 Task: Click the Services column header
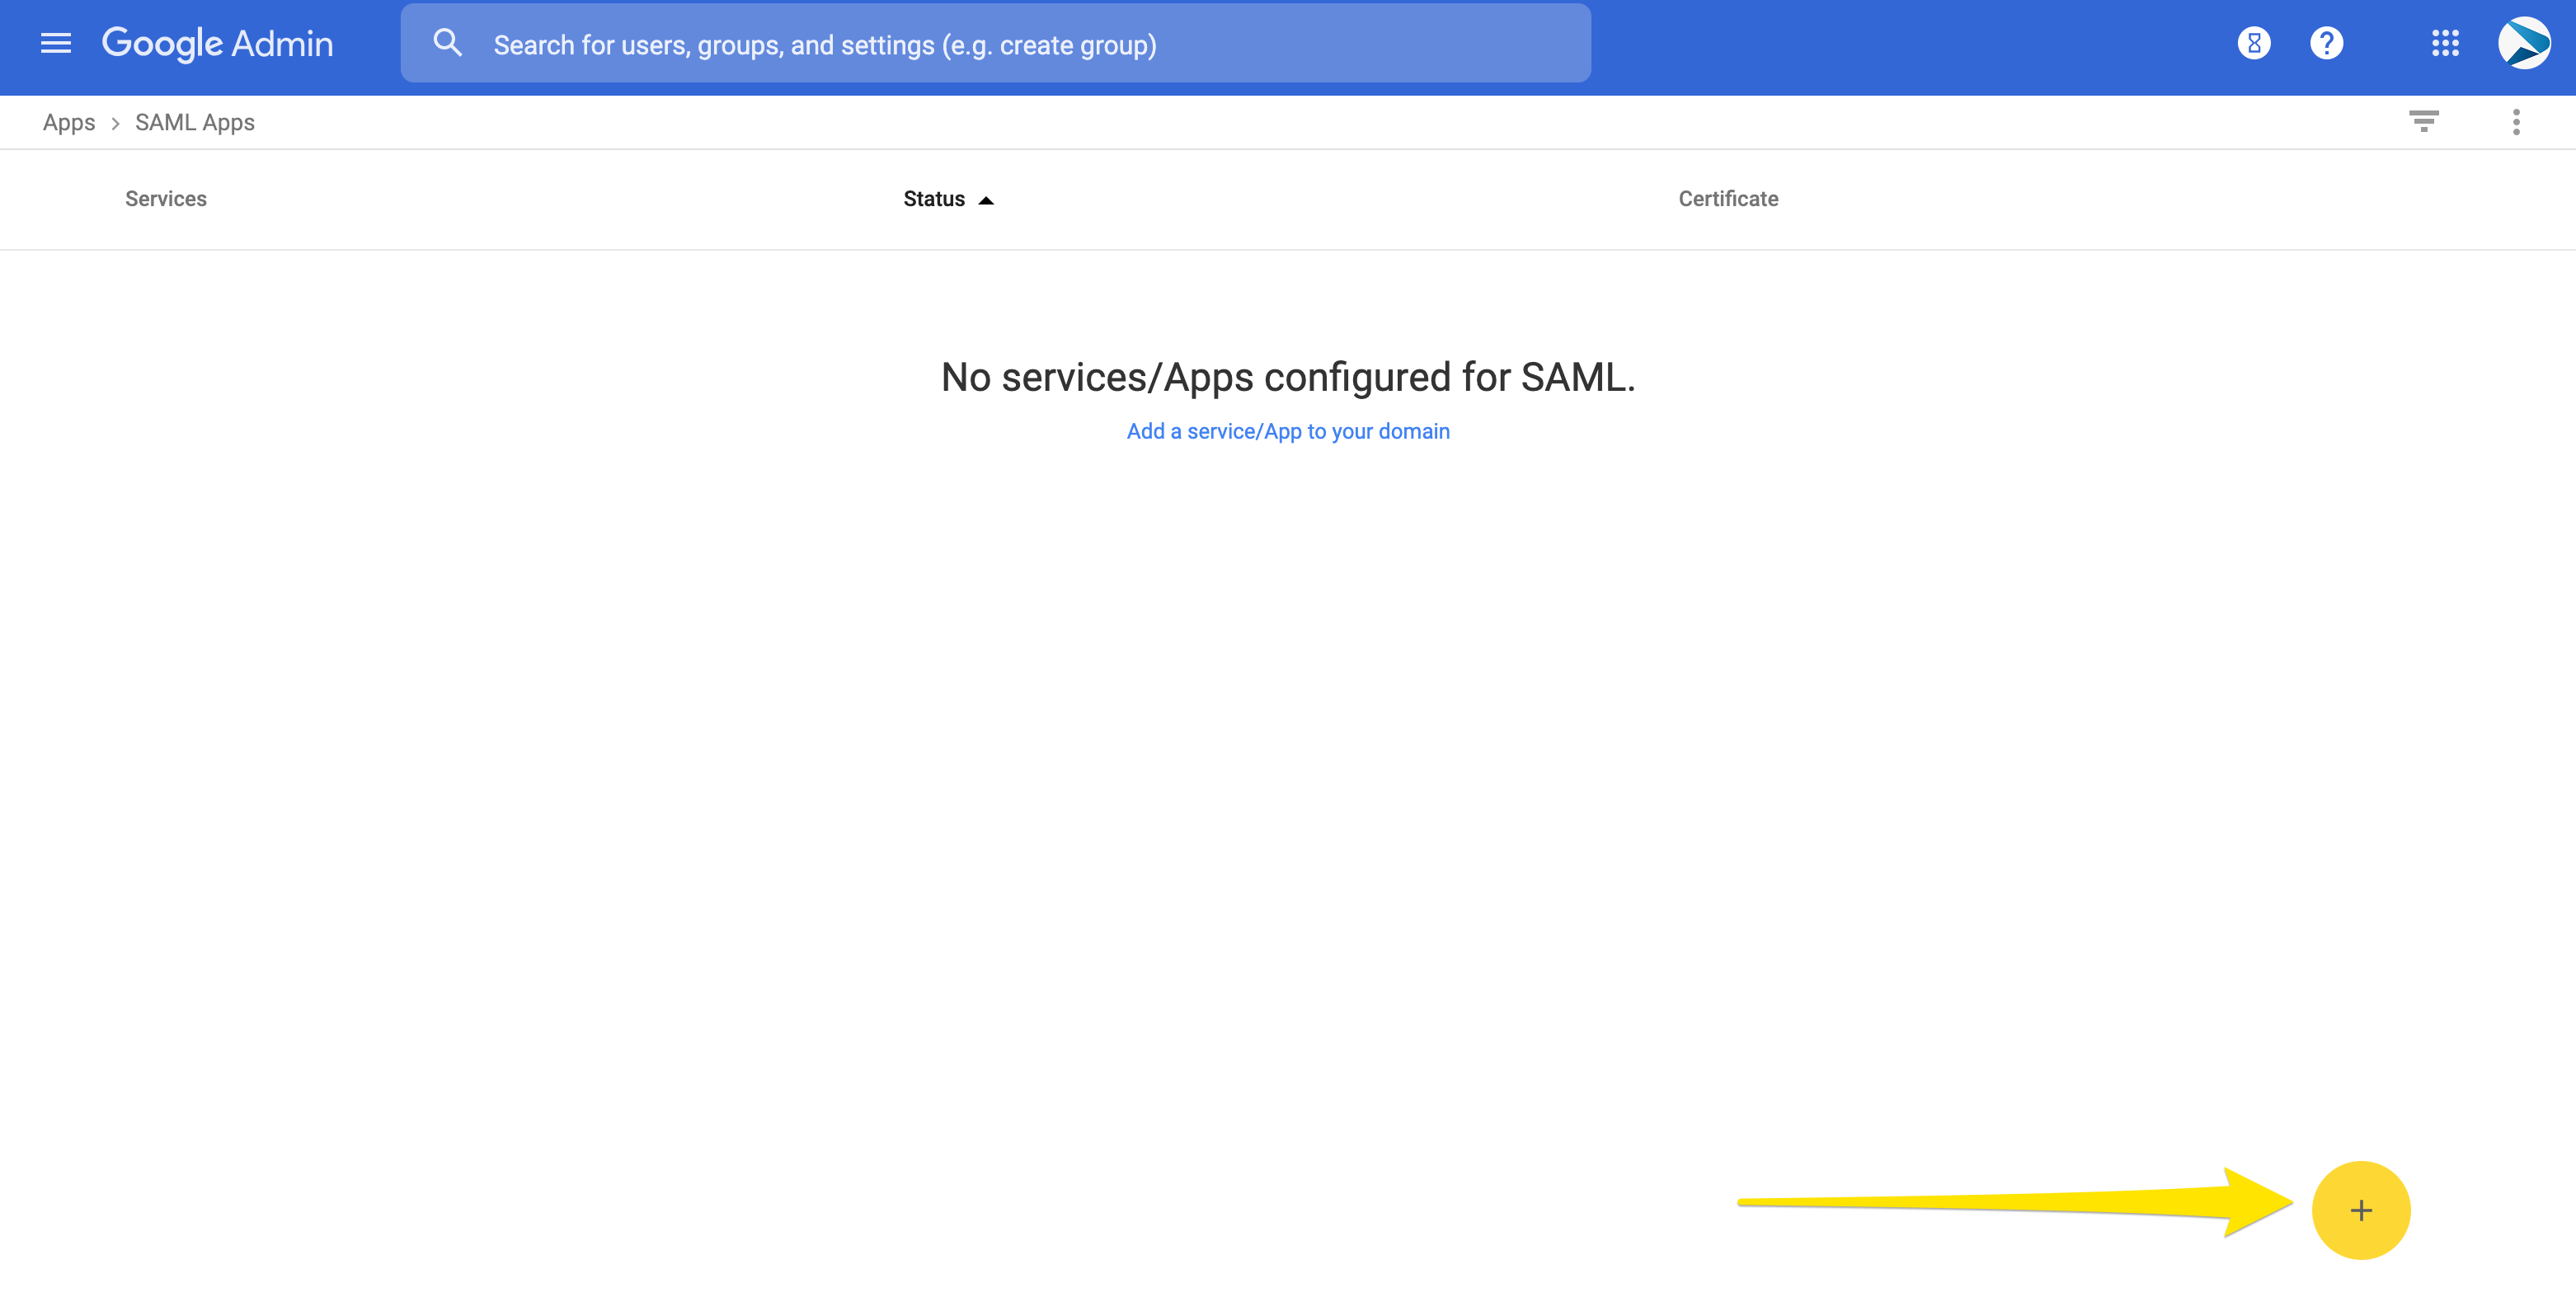tap(166, 199)
